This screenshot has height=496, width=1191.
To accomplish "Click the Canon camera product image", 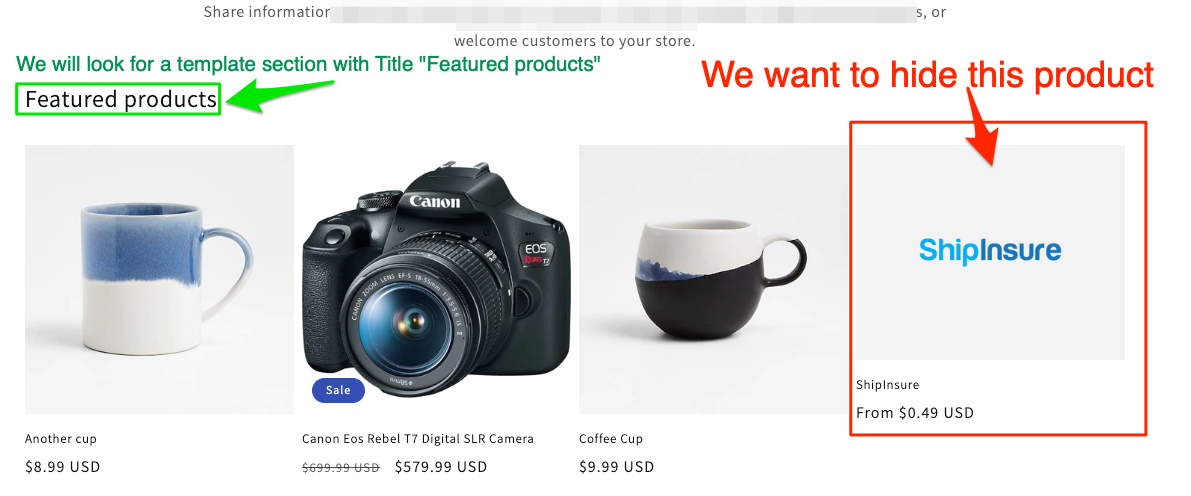I will pos(436,280).
